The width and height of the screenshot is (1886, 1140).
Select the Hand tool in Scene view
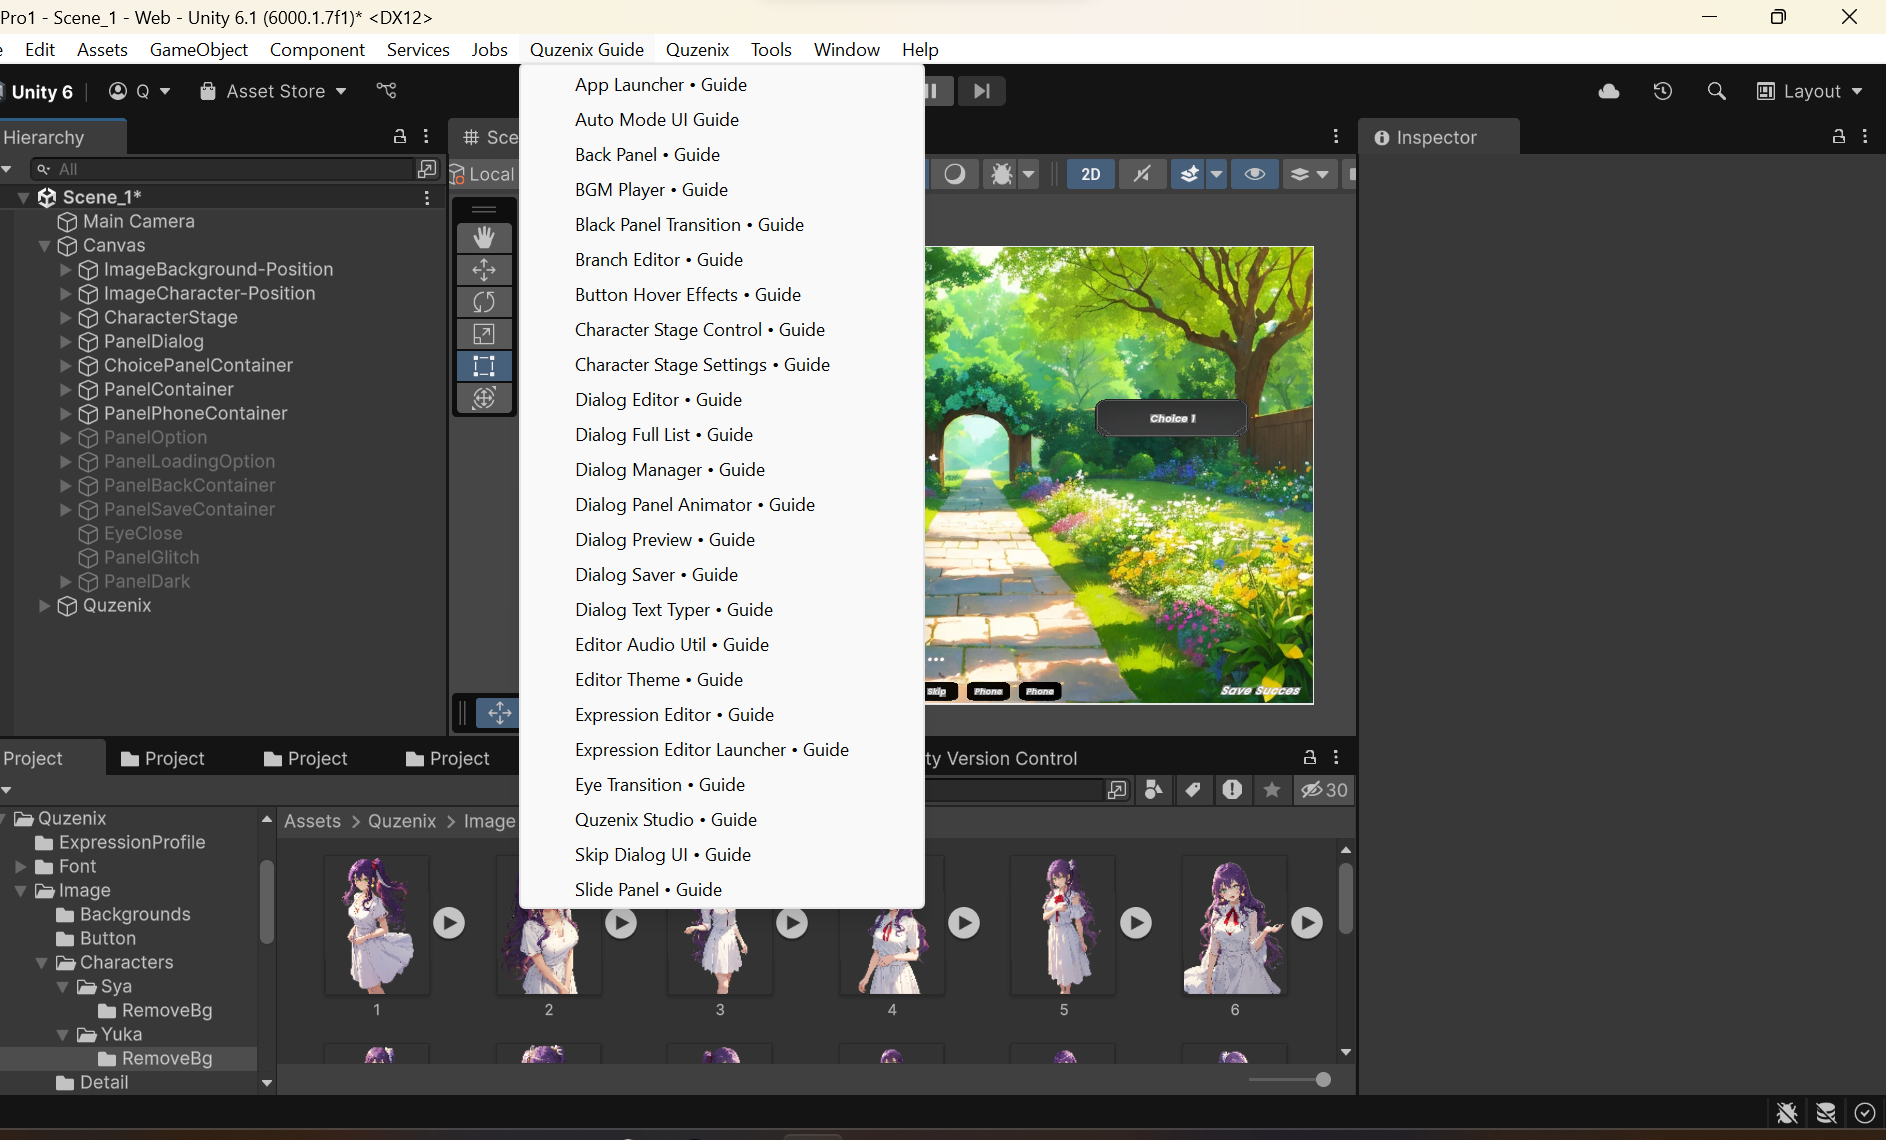[x=484, y=237]
